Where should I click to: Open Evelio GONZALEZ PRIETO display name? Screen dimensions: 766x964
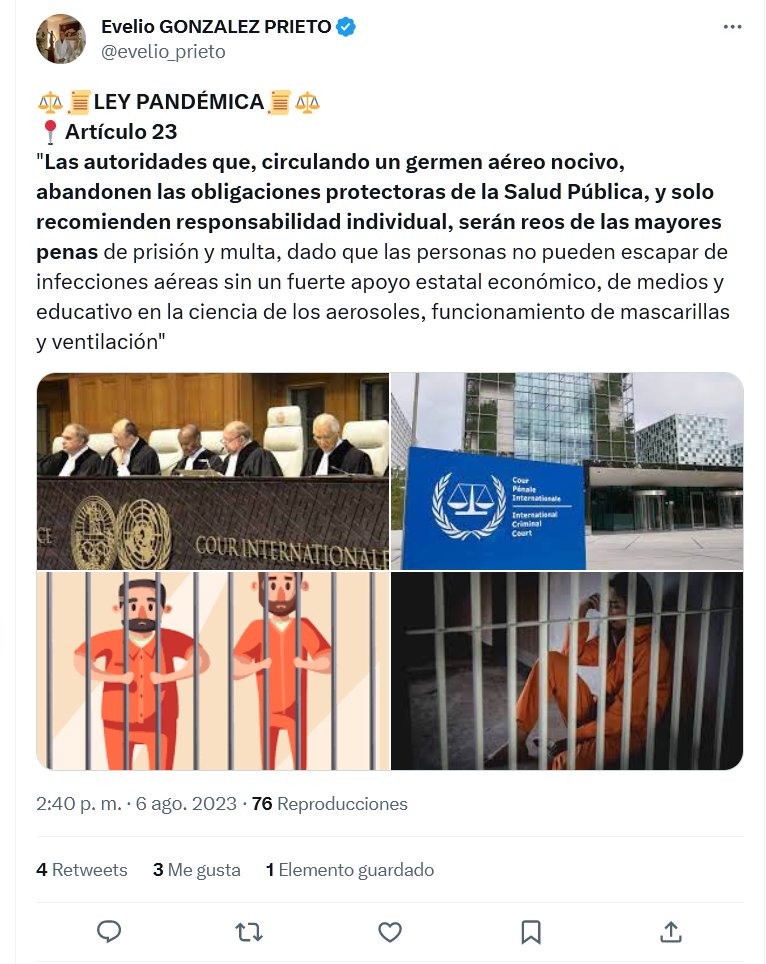216,27
